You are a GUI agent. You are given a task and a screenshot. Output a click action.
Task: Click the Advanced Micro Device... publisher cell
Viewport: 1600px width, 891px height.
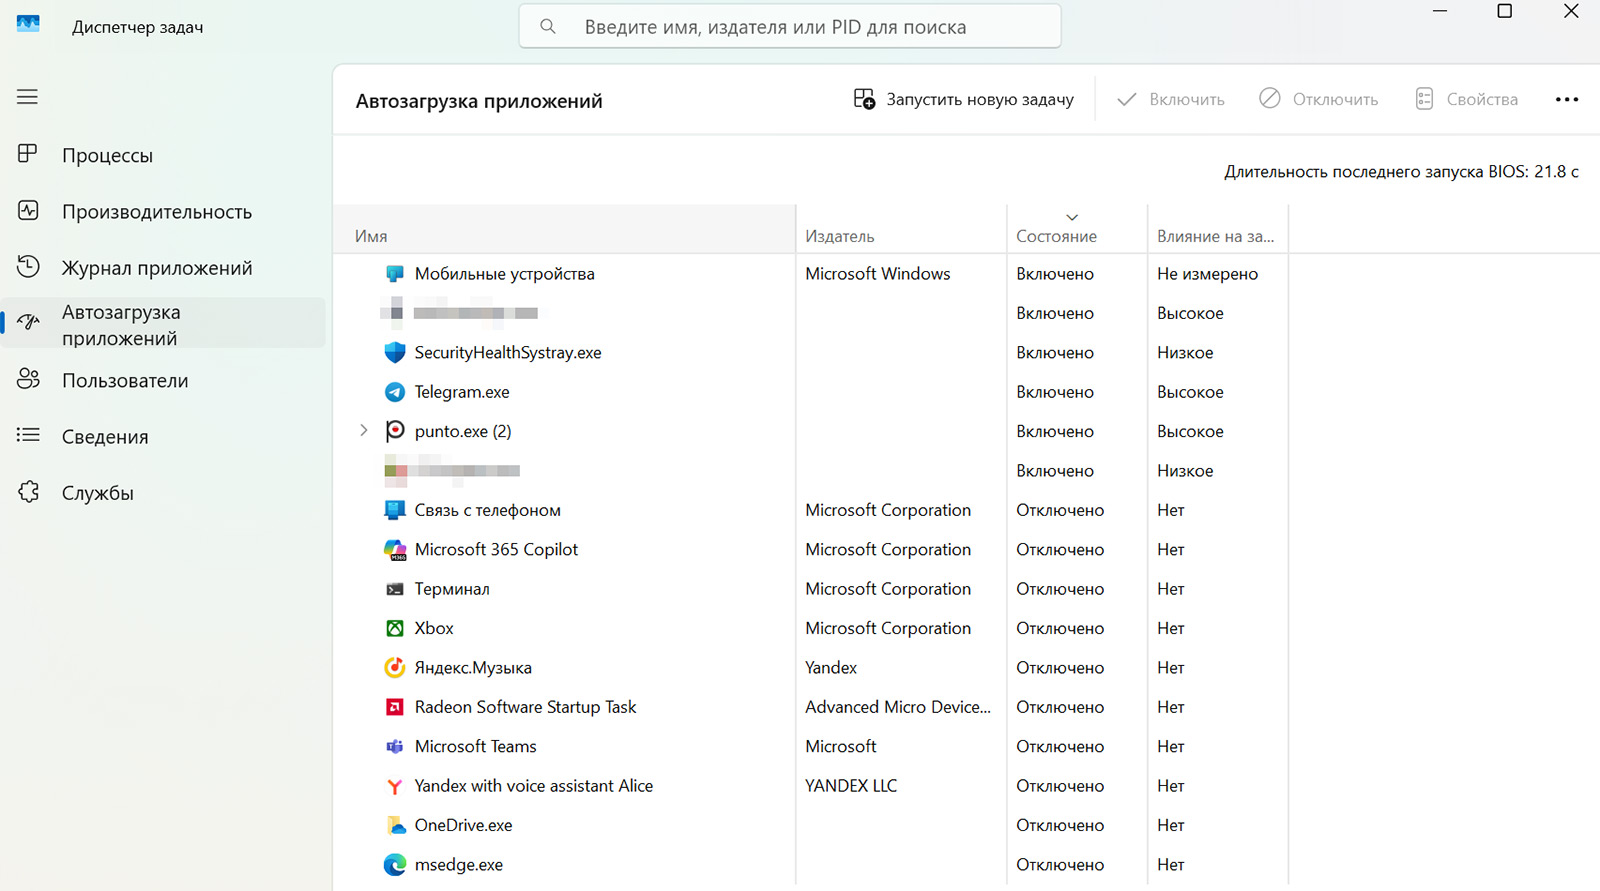click(898, 707)
